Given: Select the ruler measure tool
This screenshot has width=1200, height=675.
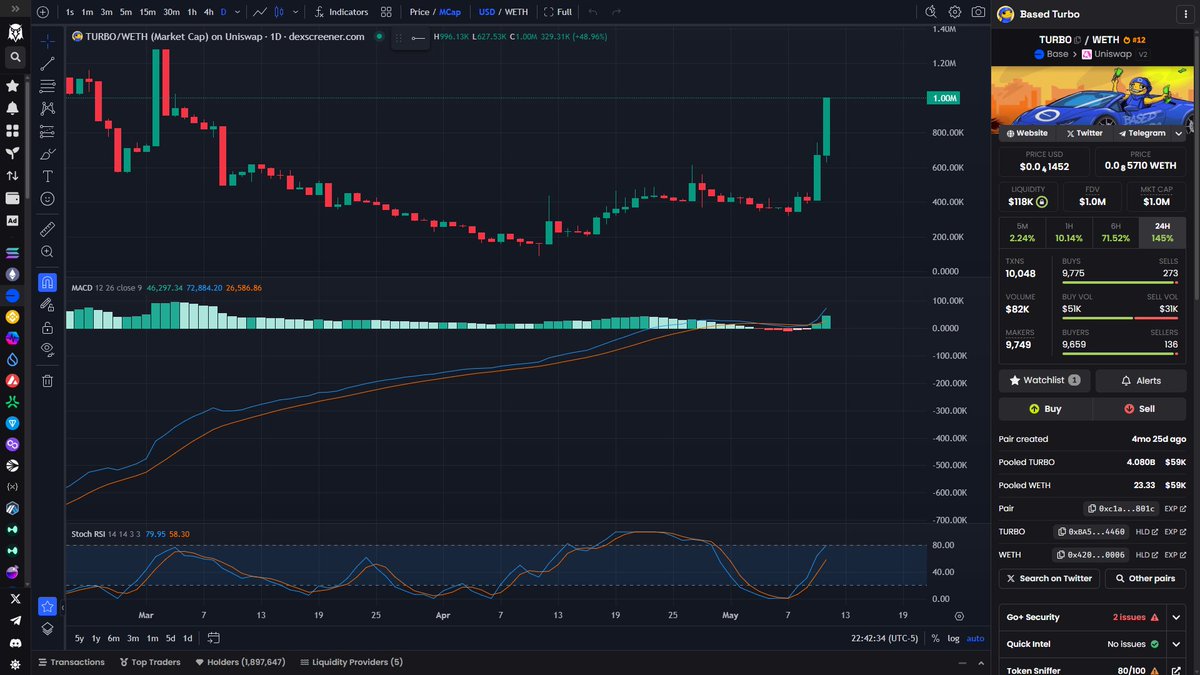Looking at the screenshot, I should pos(47,229).
